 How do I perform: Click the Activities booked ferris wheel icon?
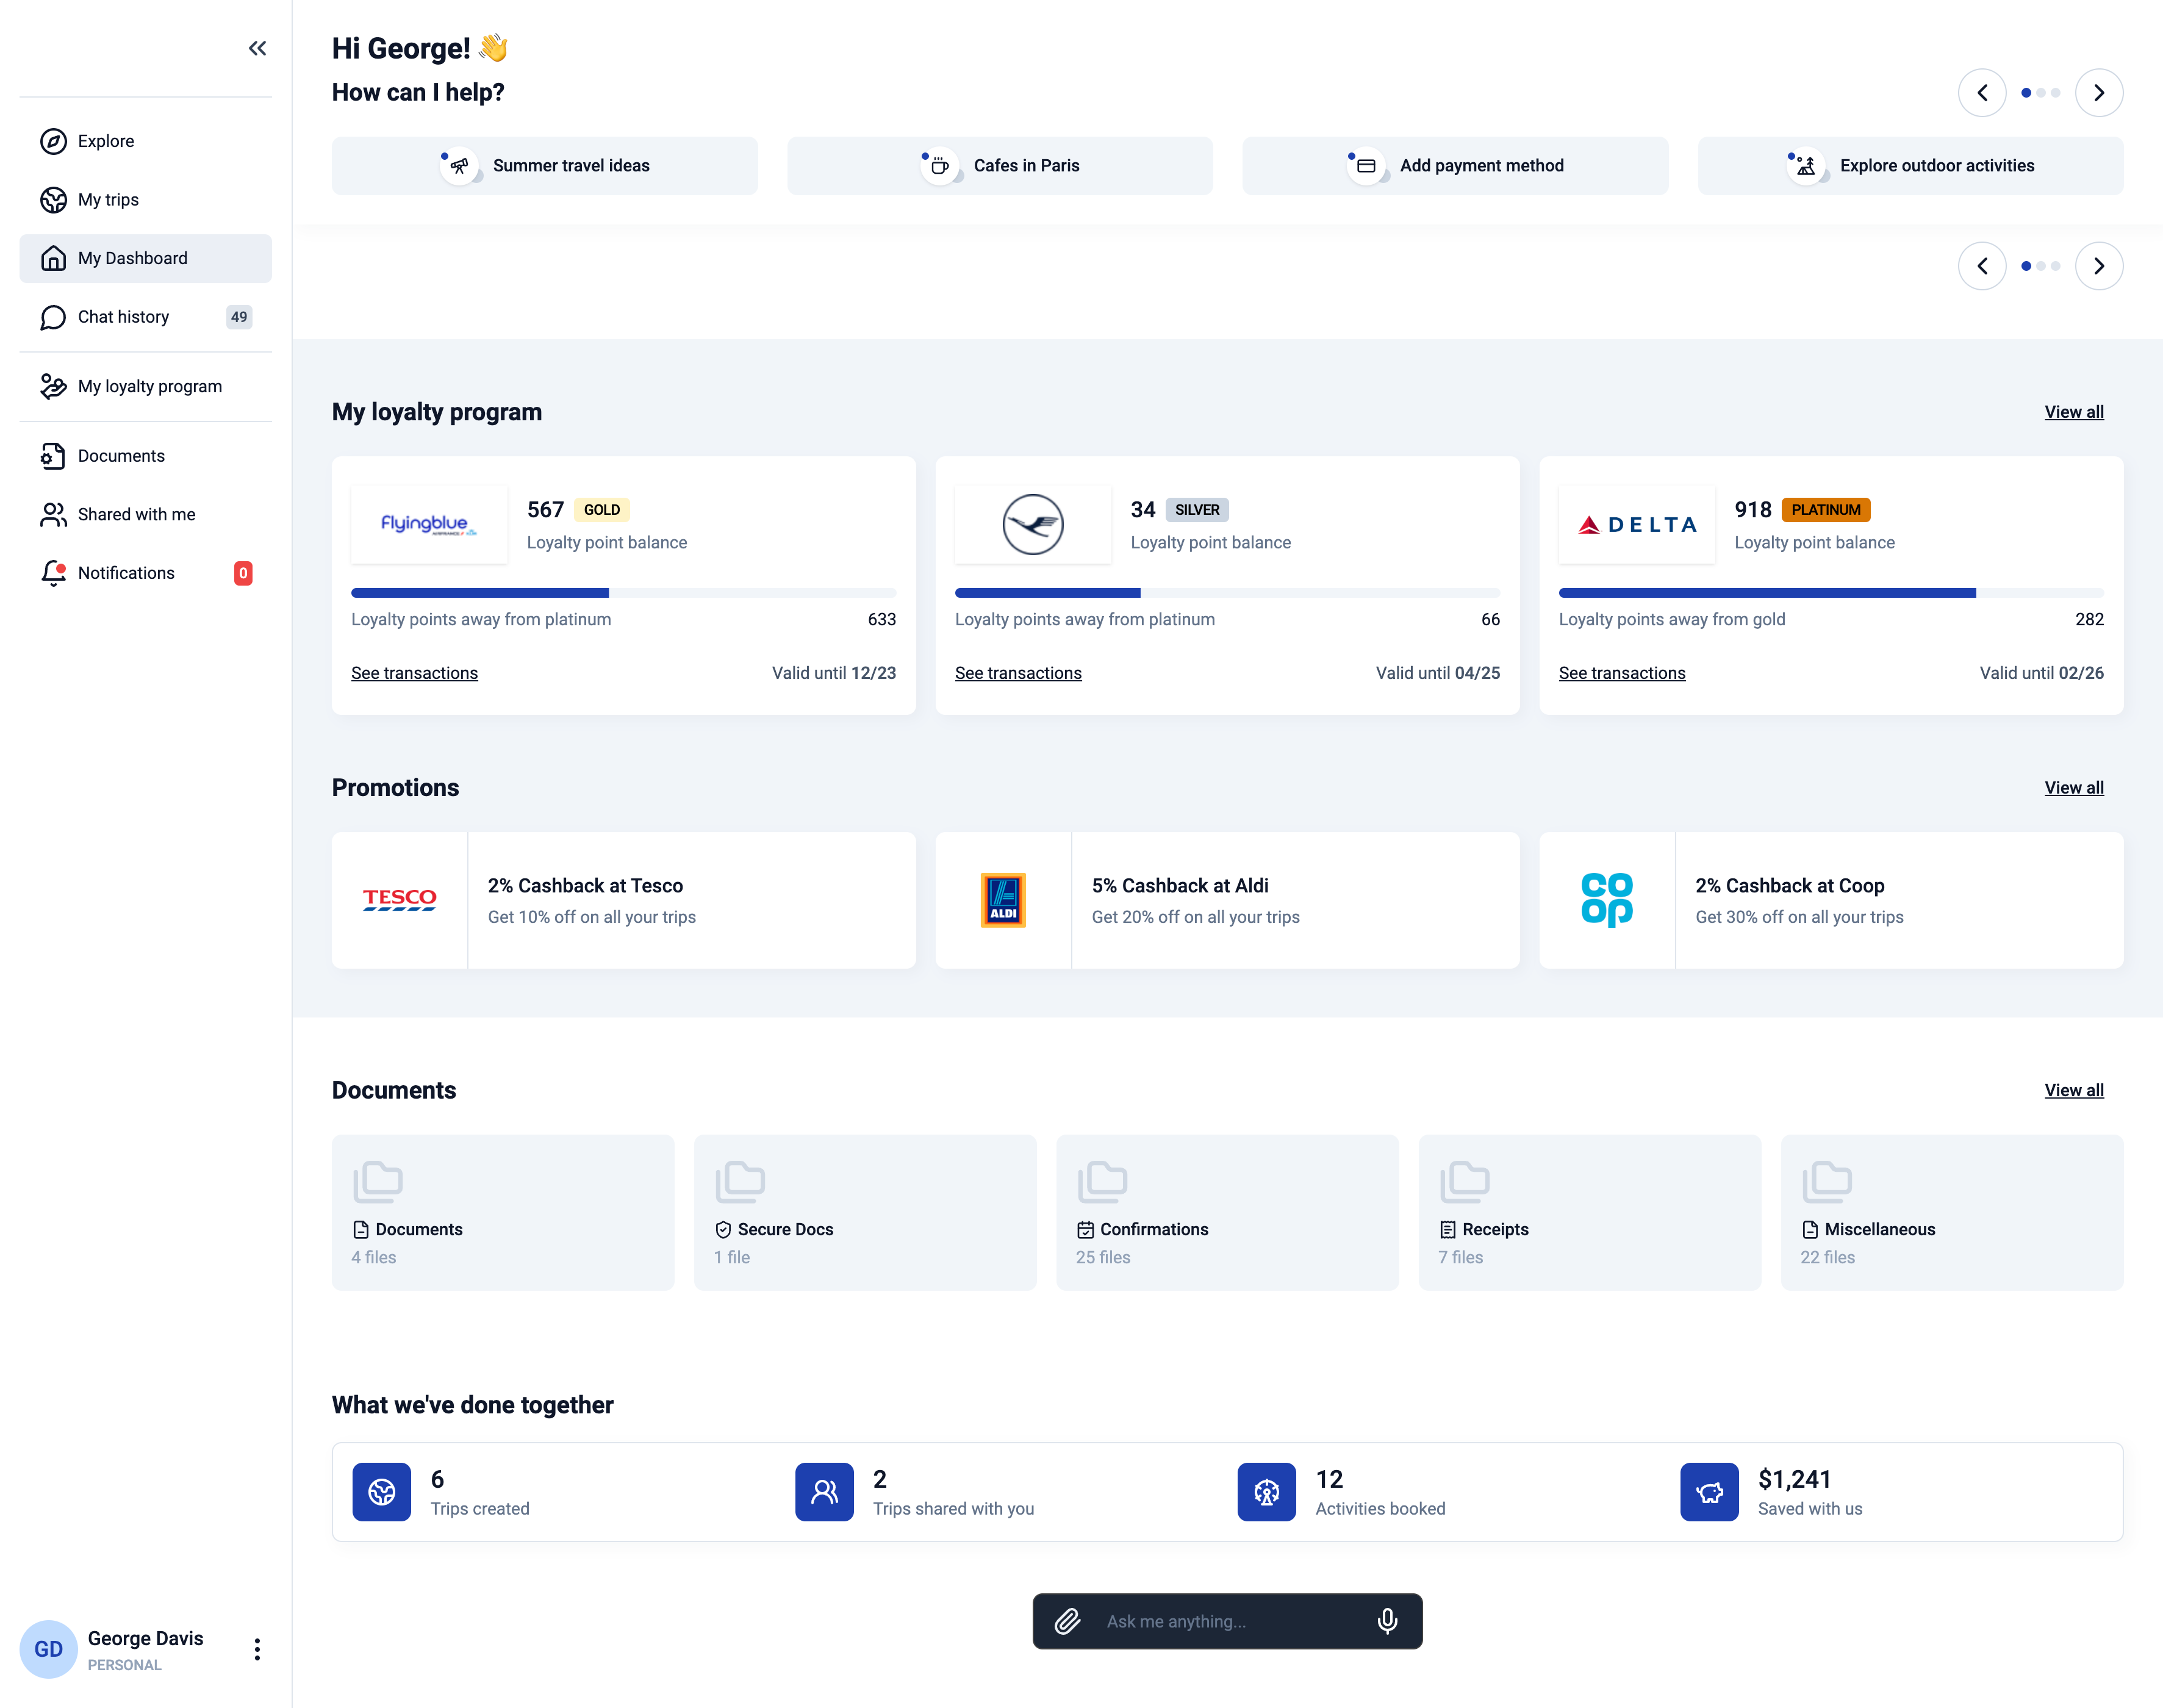coord(1266,1492)
